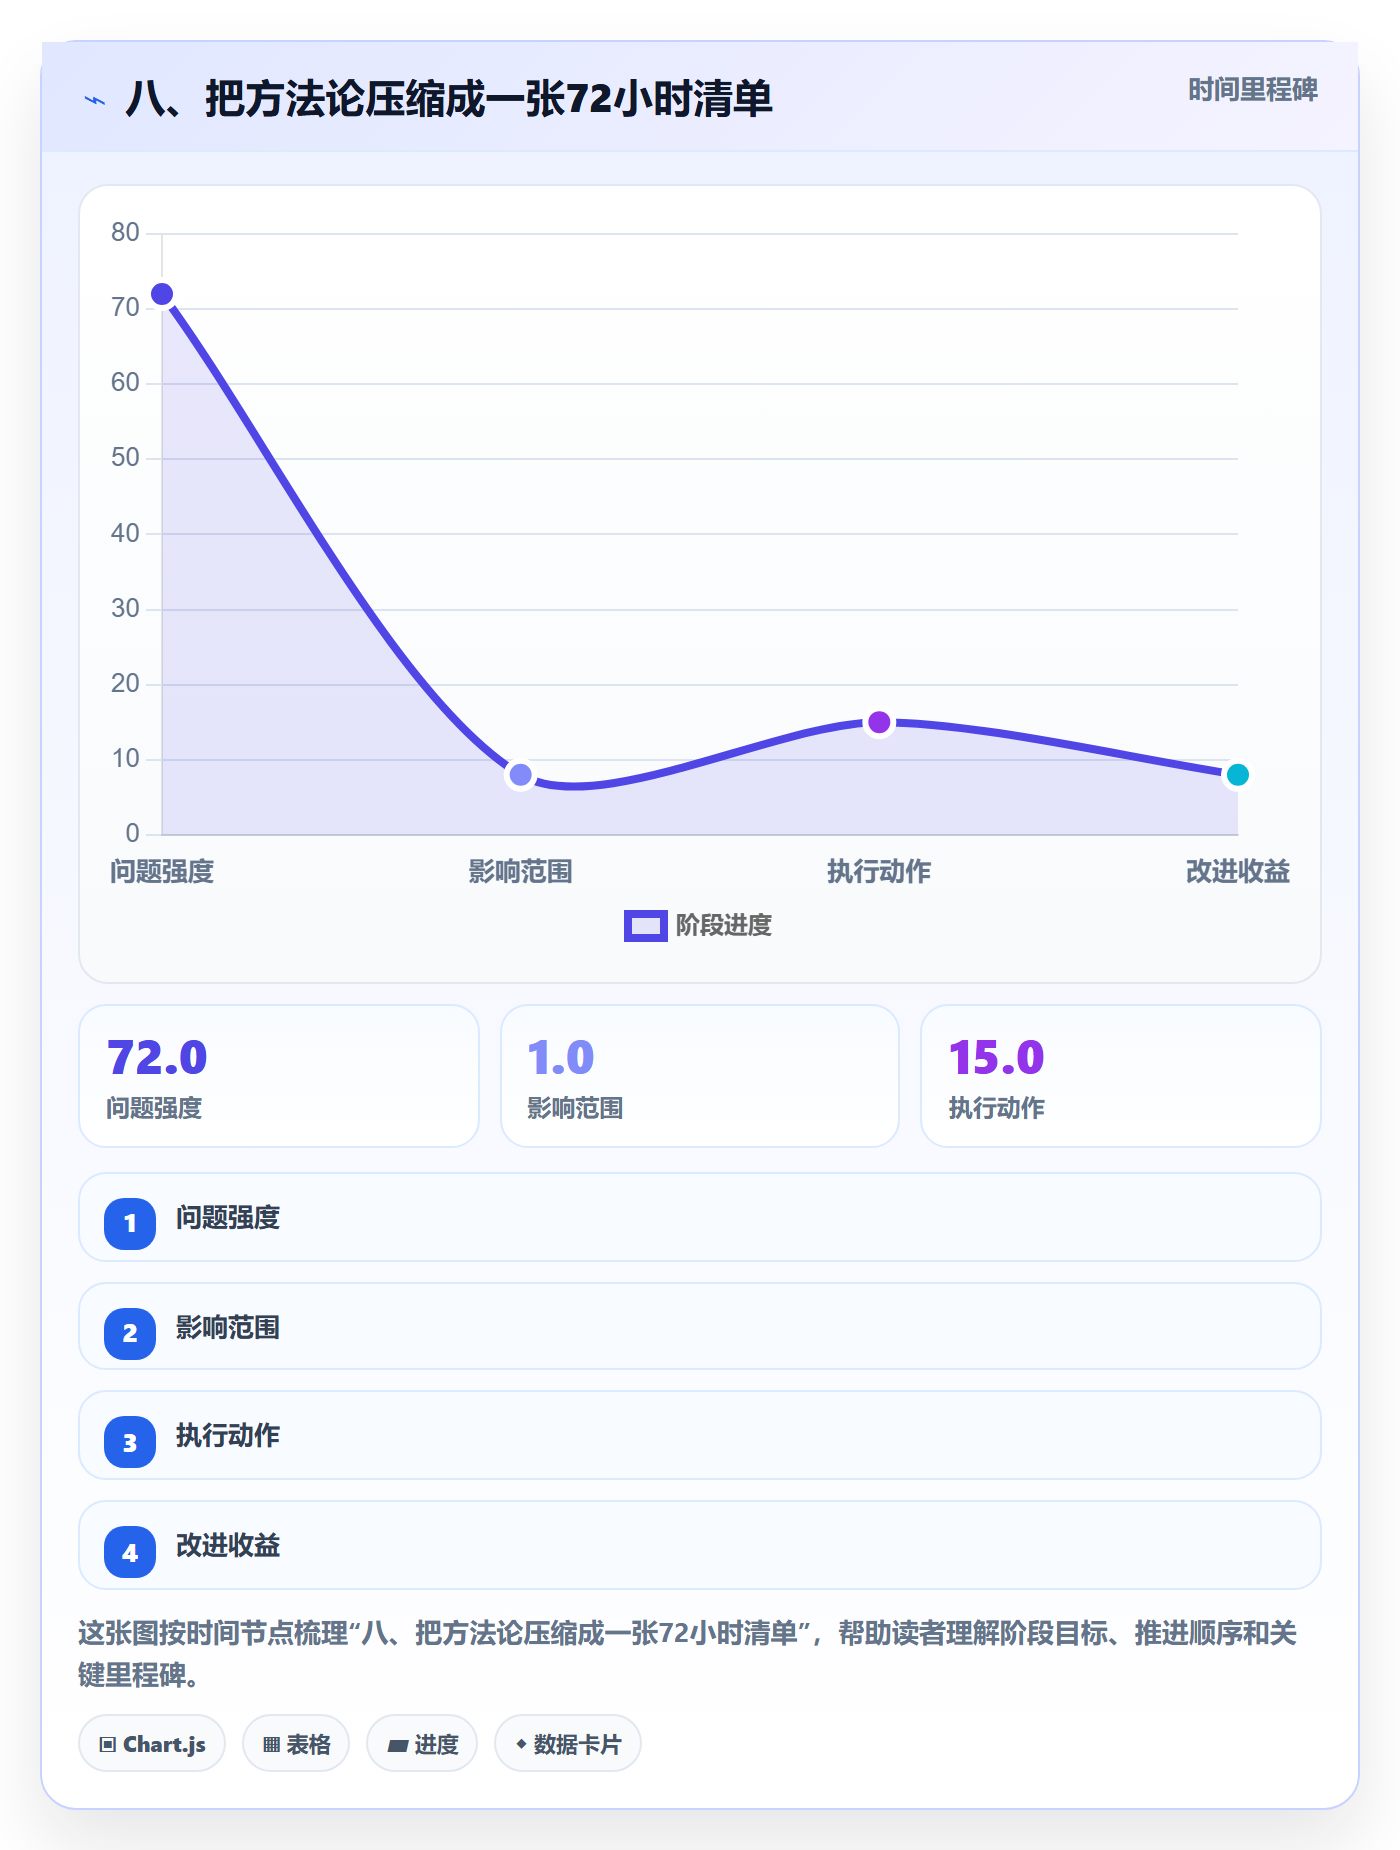Toggle the 阶段进度 legend swatch
Viewport: 1400px width, 1850px height.
[x=645, y=926]
